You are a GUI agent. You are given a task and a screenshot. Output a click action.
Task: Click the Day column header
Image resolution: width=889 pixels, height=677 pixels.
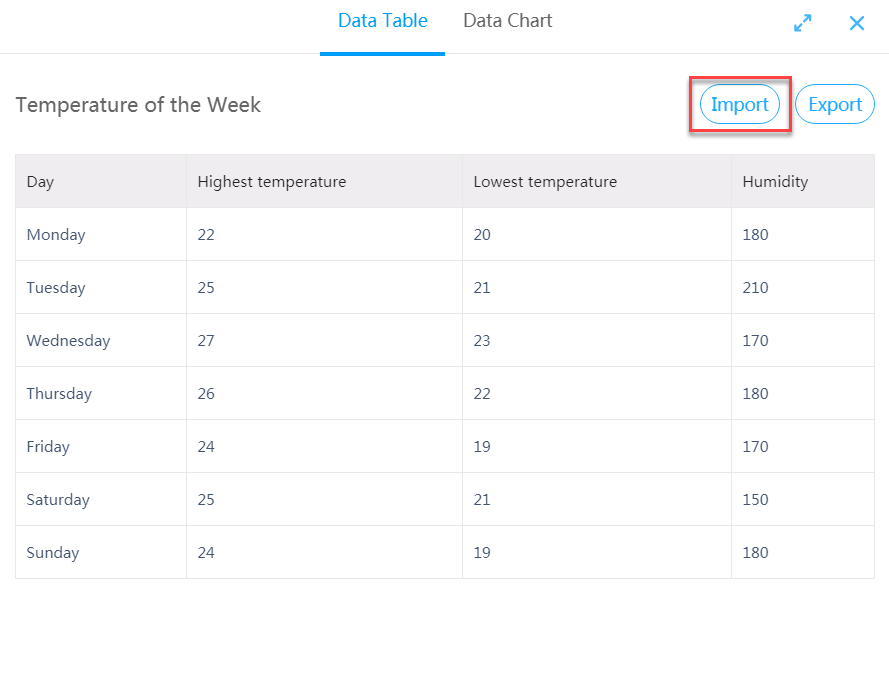[41, 182]
